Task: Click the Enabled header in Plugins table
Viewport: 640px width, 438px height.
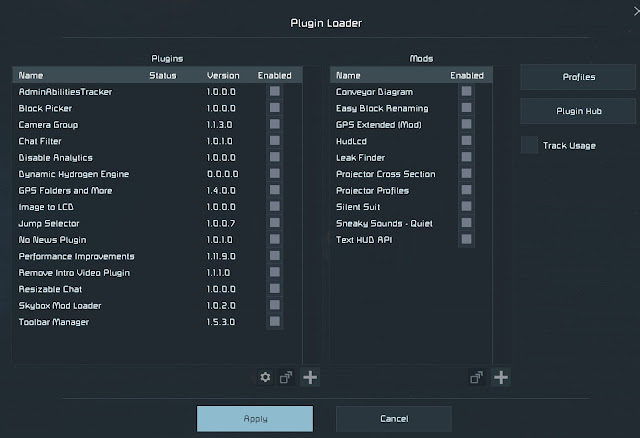Action: pos(274,76)
